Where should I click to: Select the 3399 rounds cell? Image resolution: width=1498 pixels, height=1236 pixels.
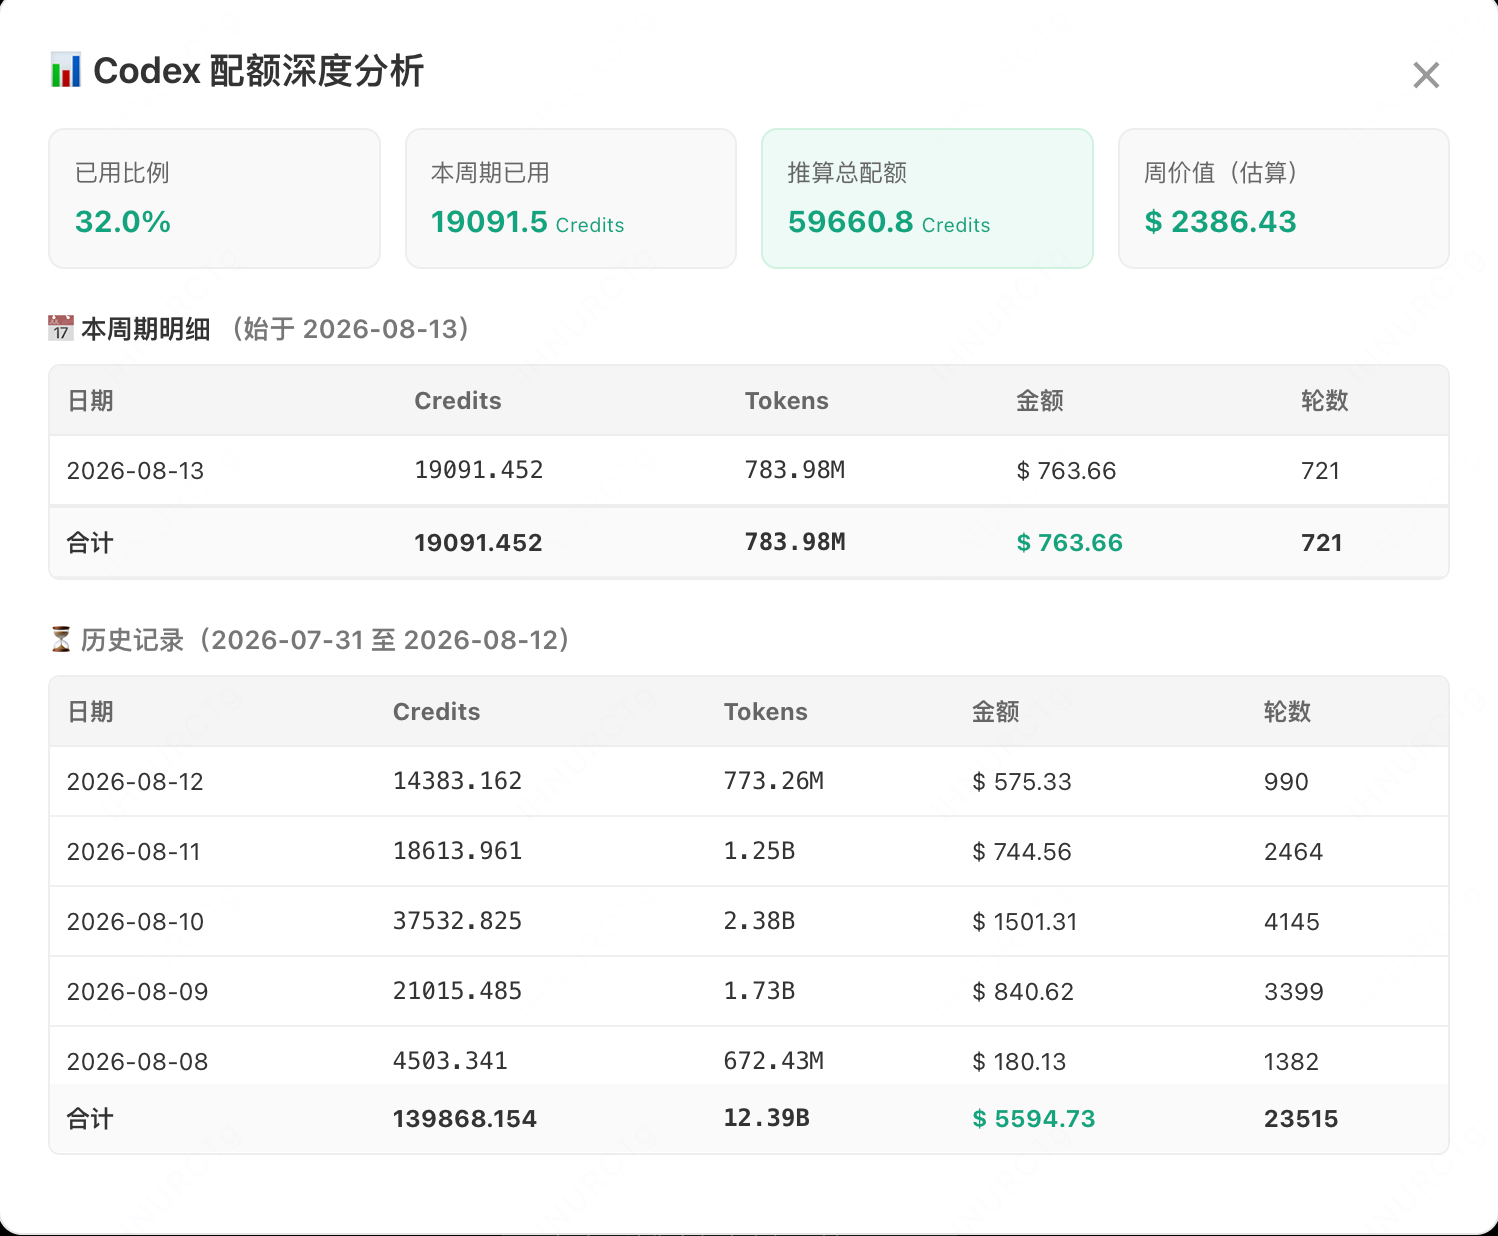click(1294, 992)
